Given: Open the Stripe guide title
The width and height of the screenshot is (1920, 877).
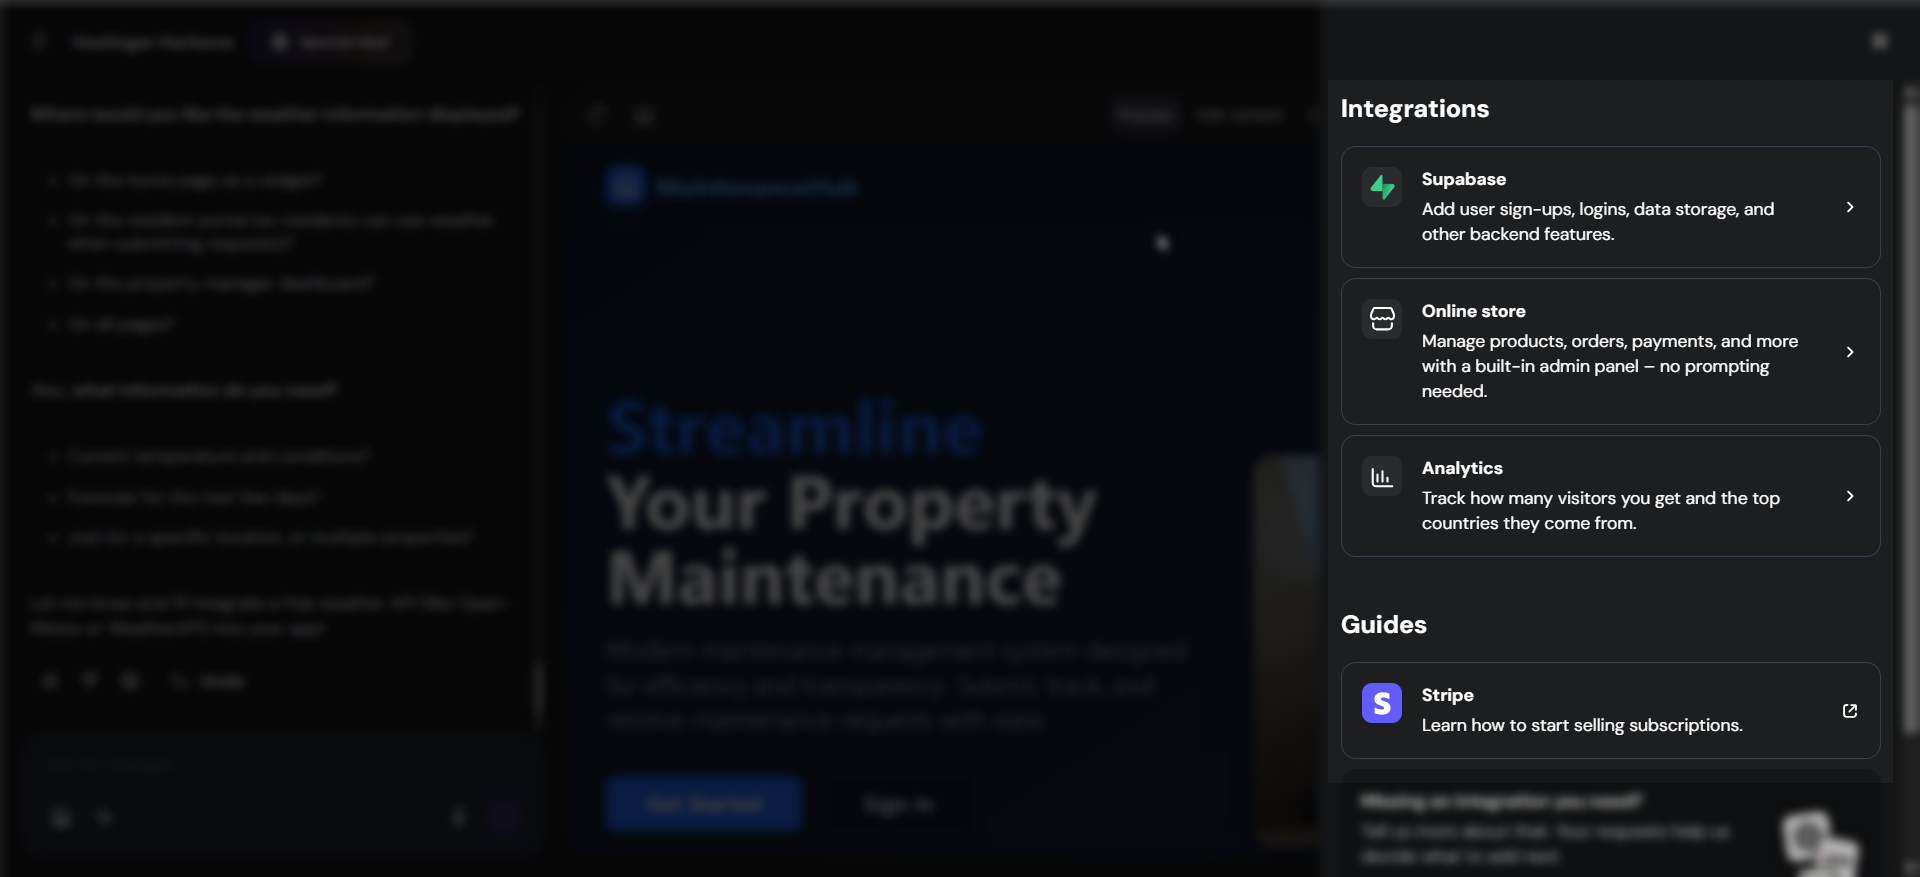Looking at the screenshot, I should pyautogui.click(x=1448, y=695).
